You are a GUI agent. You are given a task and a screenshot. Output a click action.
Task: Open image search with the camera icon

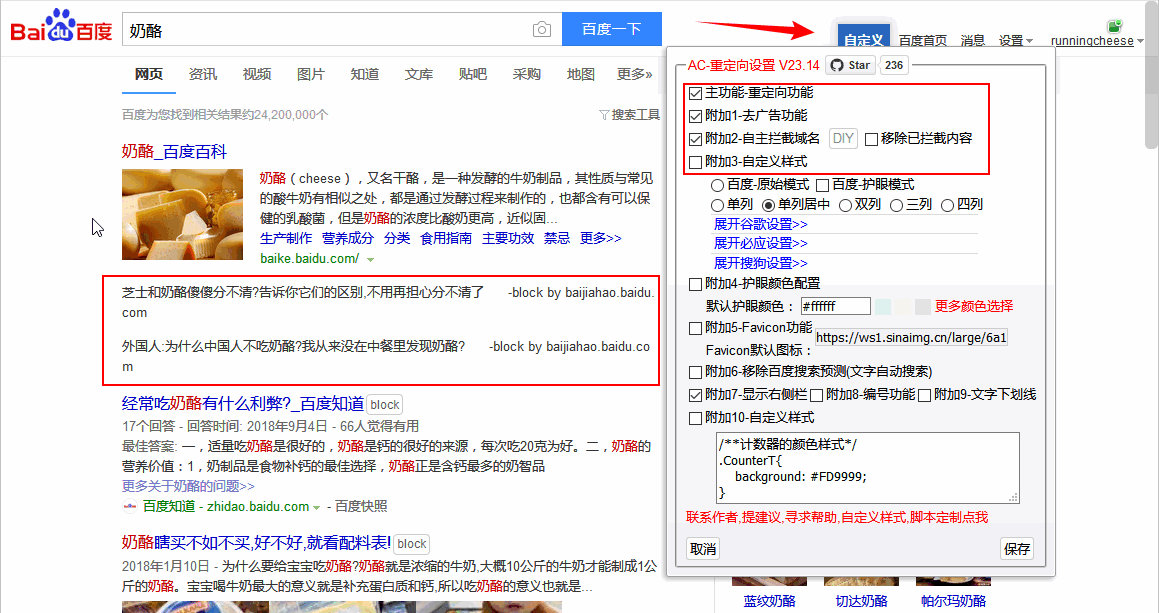tap(542, 30)
